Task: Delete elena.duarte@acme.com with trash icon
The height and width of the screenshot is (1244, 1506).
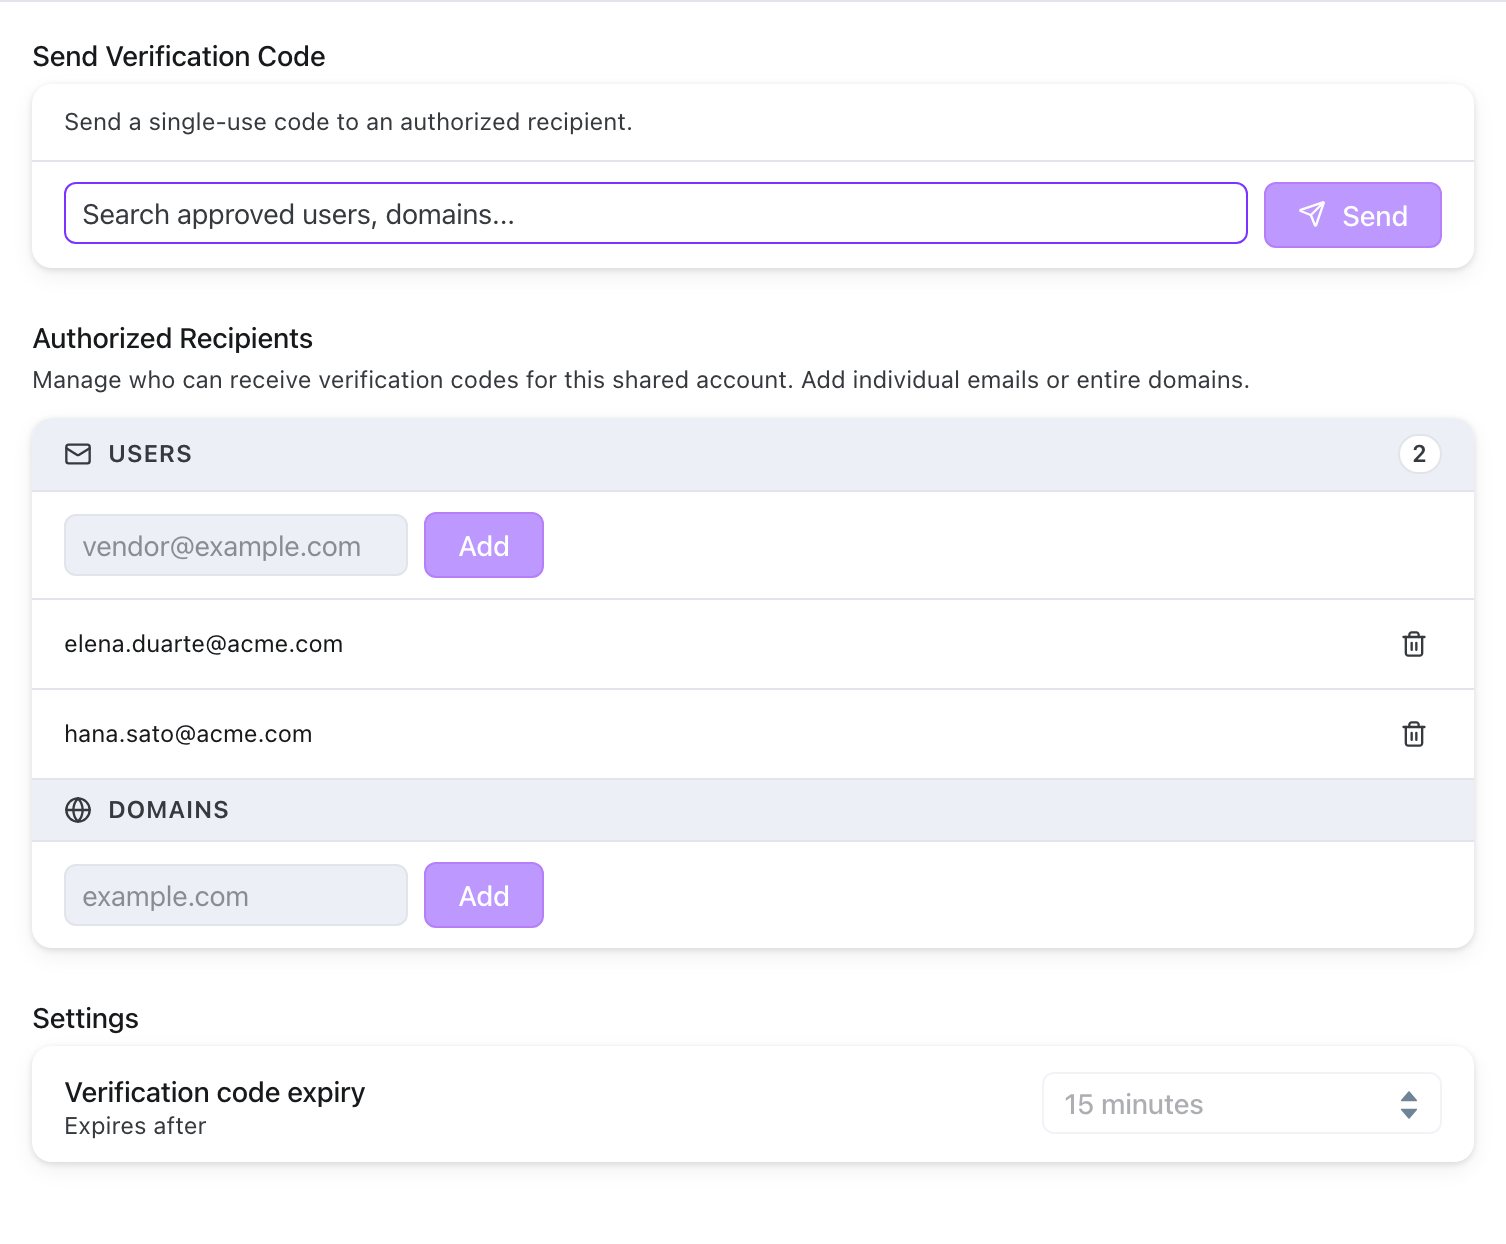Action: [1414, 644]
